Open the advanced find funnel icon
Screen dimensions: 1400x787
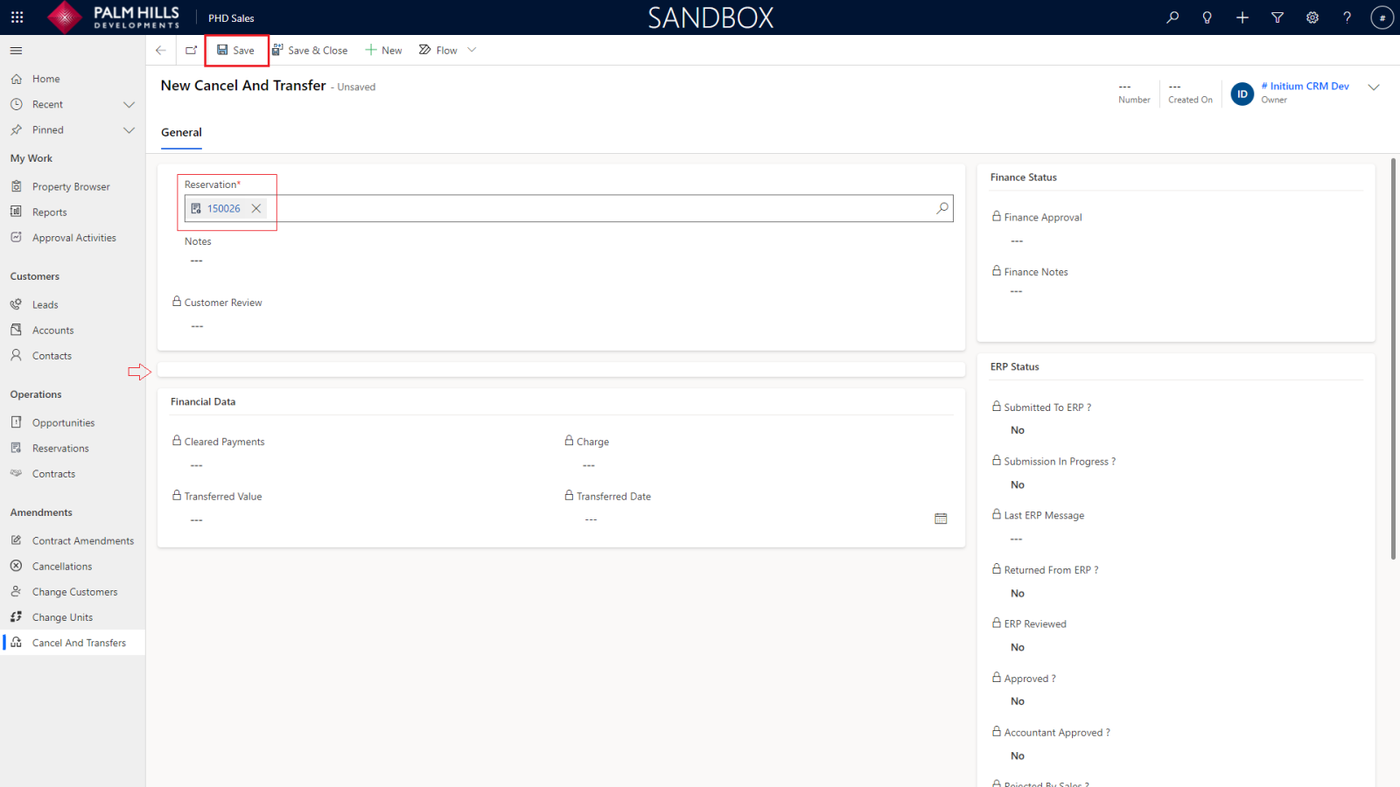[x=1277, y=17]
